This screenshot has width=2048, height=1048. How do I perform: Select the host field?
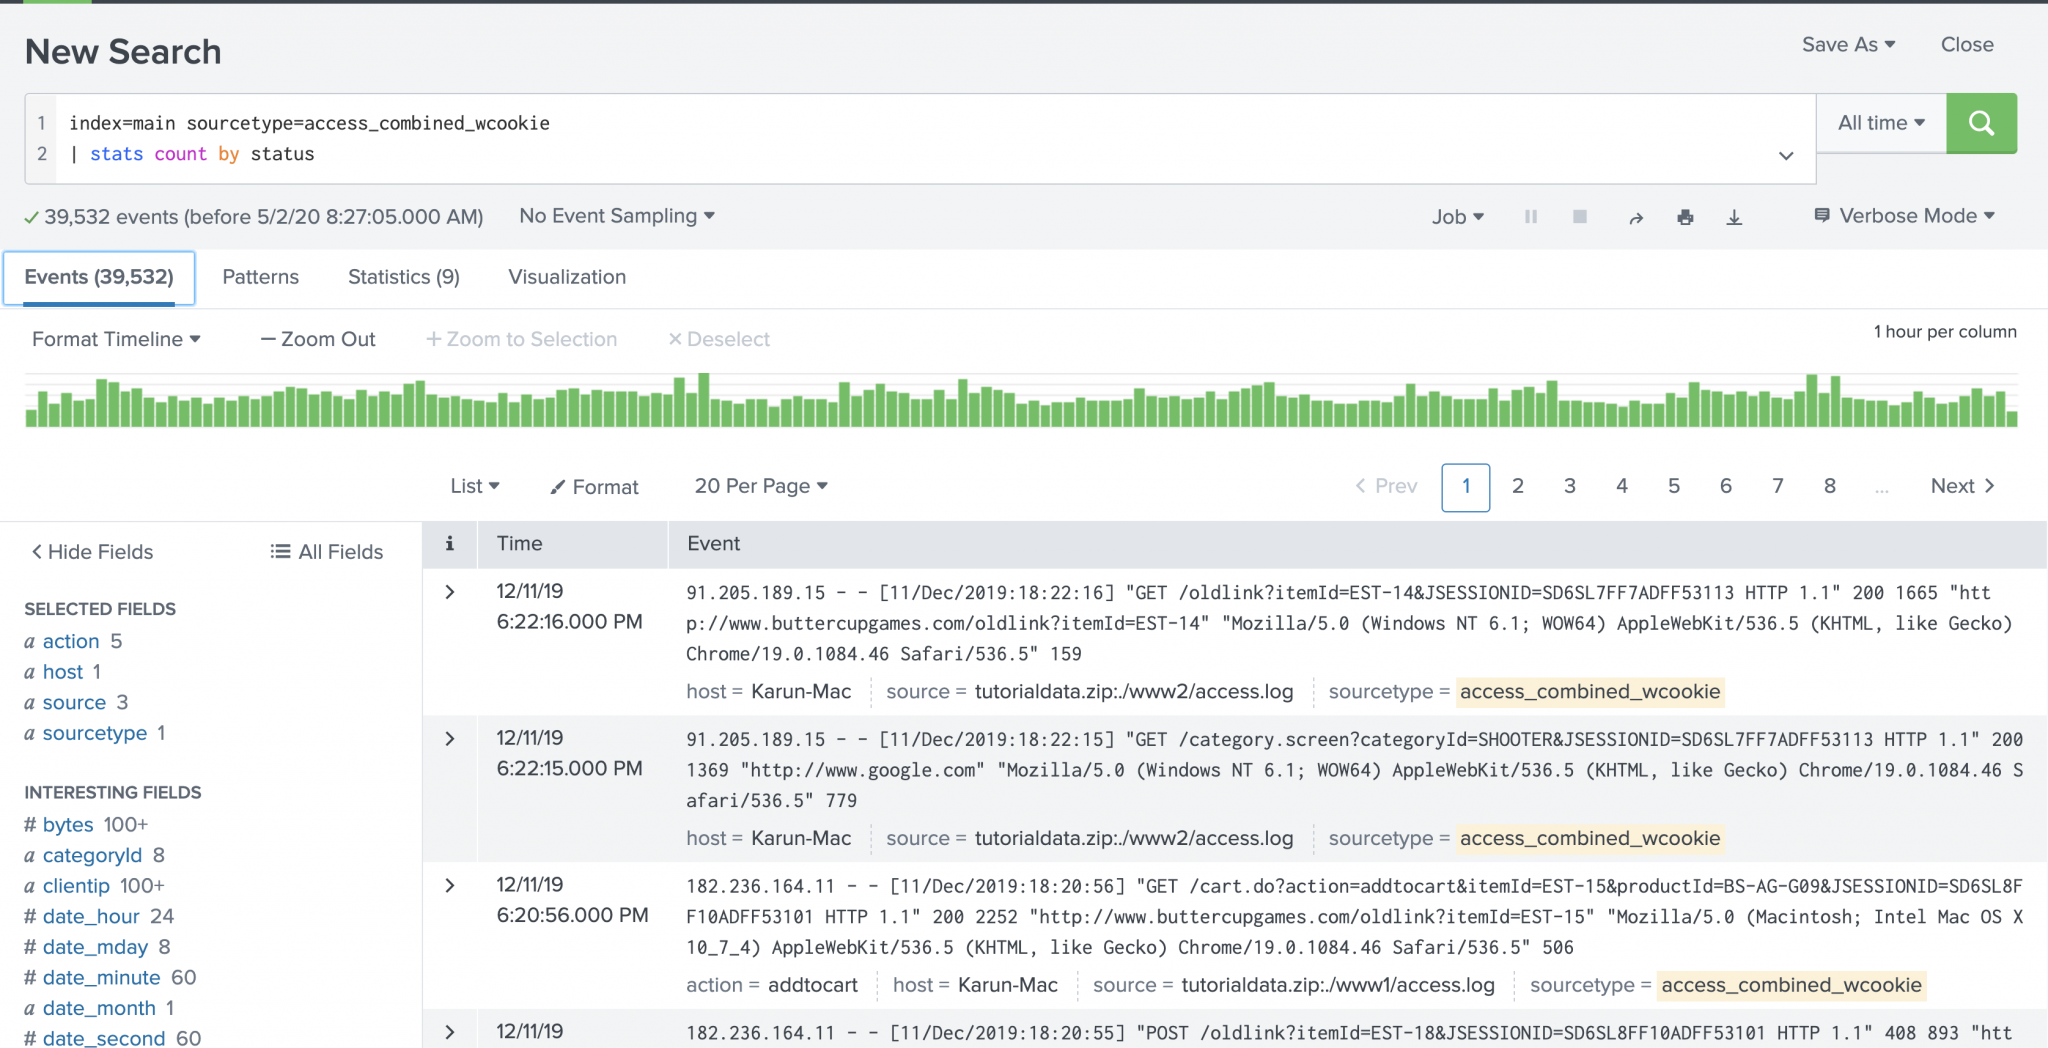63,672
